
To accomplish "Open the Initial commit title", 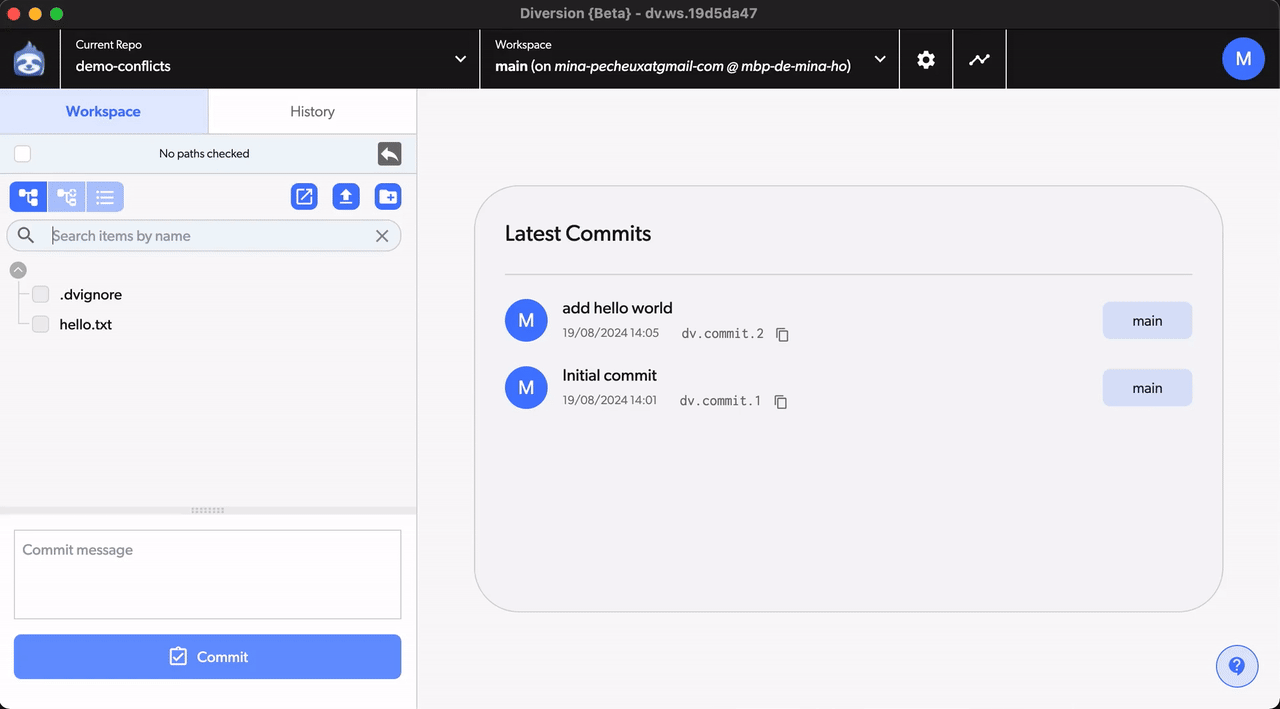I will [x=610, y=375].
